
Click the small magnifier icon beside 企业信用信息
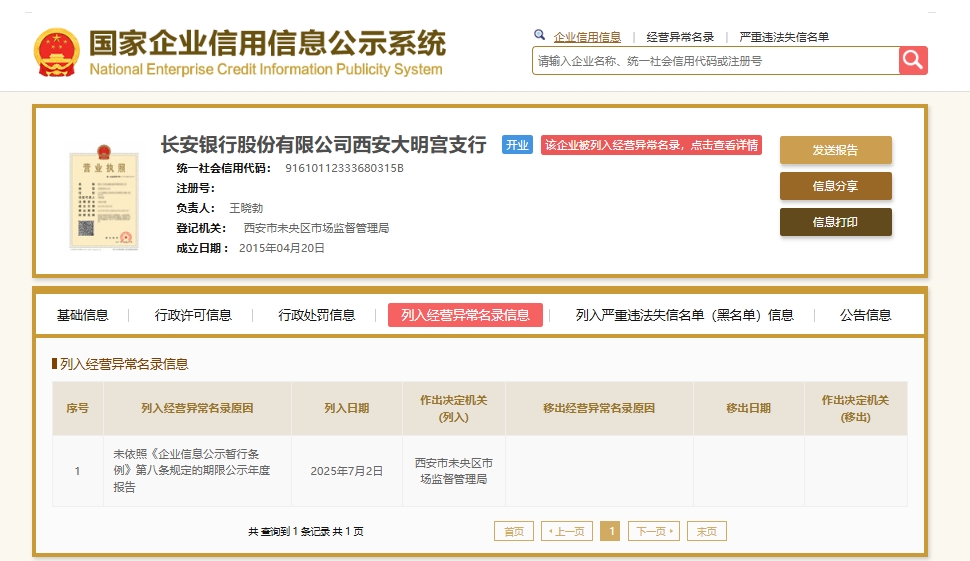click(539, 35)
